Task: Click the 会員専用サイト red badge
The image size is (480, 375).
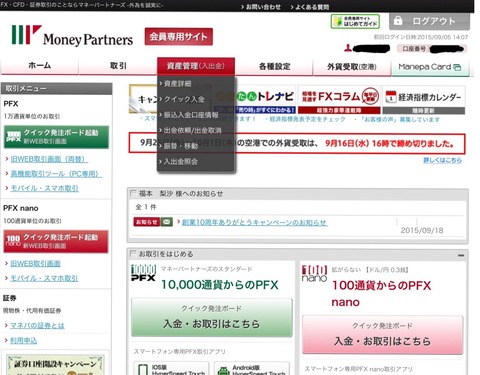Action: coord(179,37)
